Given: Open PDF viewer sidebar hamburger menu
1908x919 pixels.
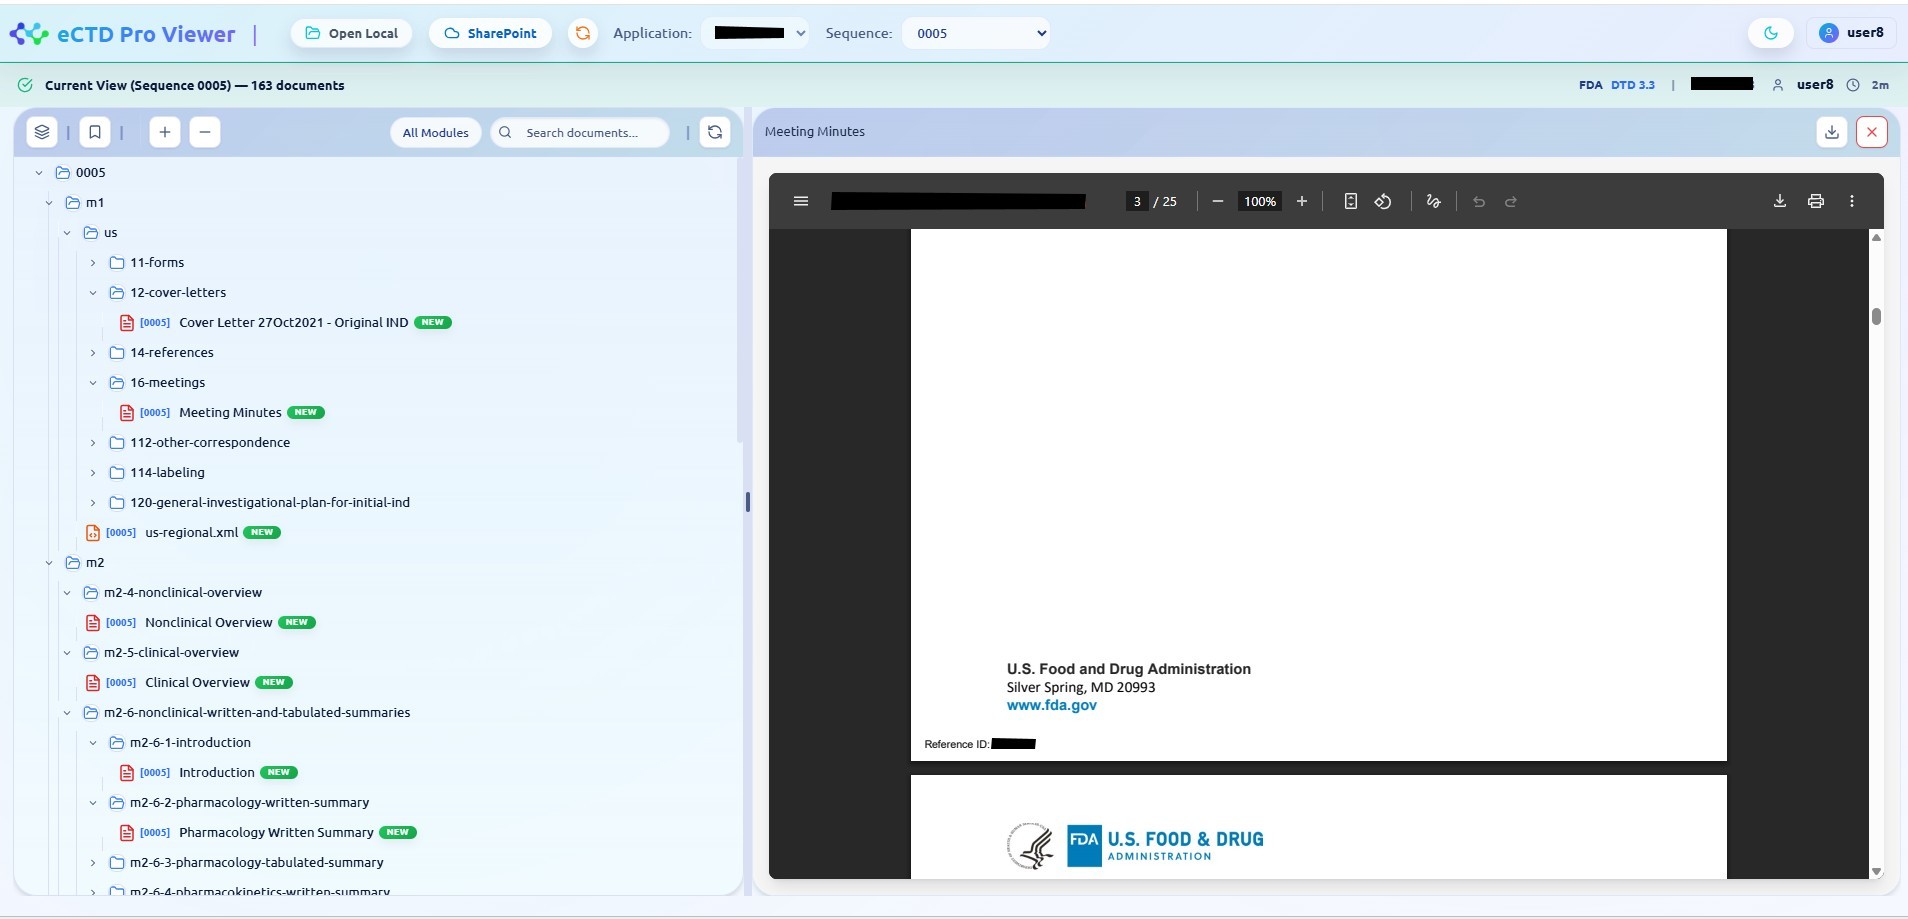Looking at the screenshot, I should click(801, 201).
